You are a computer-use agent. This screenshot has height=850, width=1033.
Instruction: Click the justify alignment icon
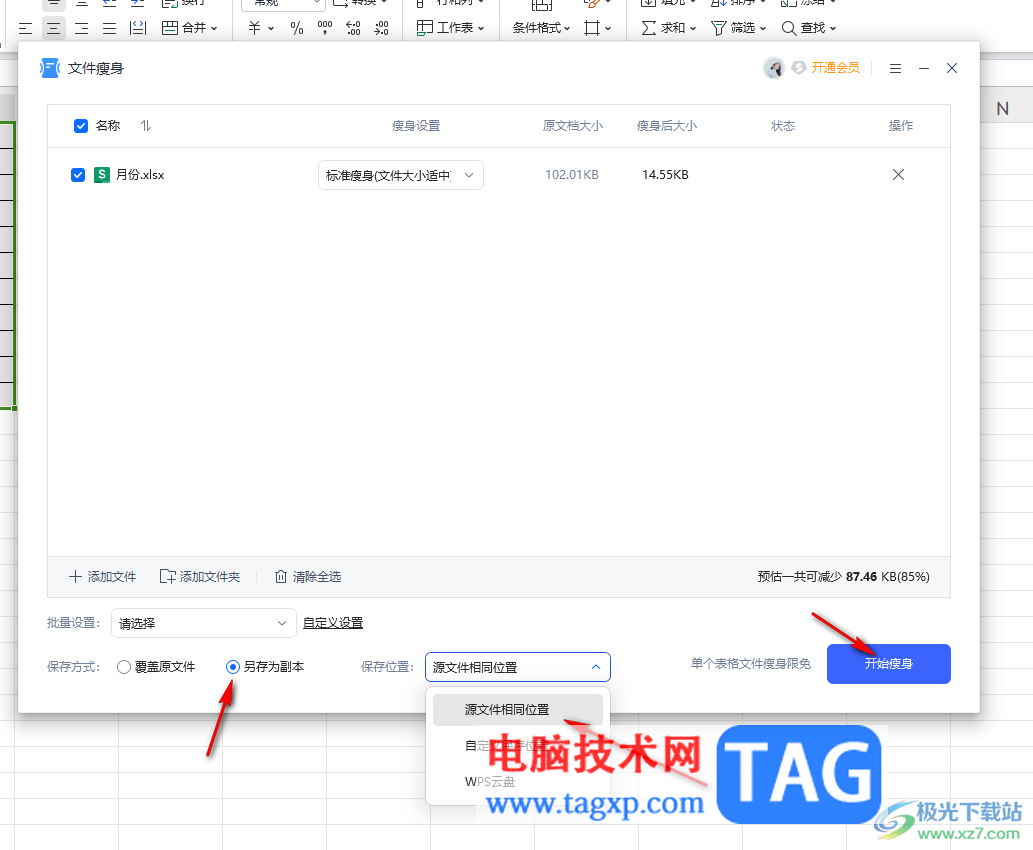(x=109, y=28)
